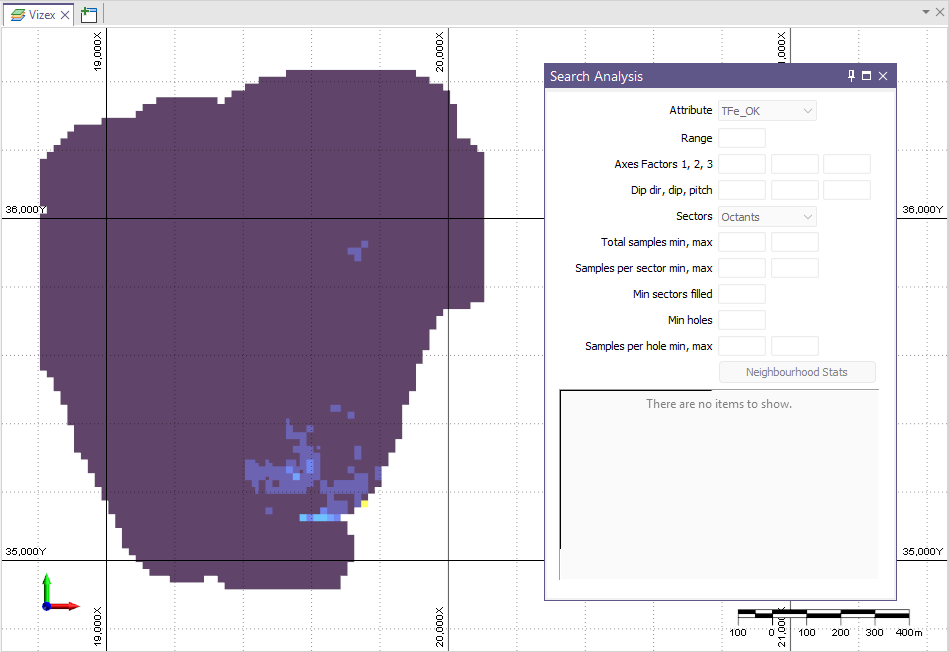Screen dimensions: 949x652
Task: Click the Neighbourhood Stats button
Action: [796, 372]
